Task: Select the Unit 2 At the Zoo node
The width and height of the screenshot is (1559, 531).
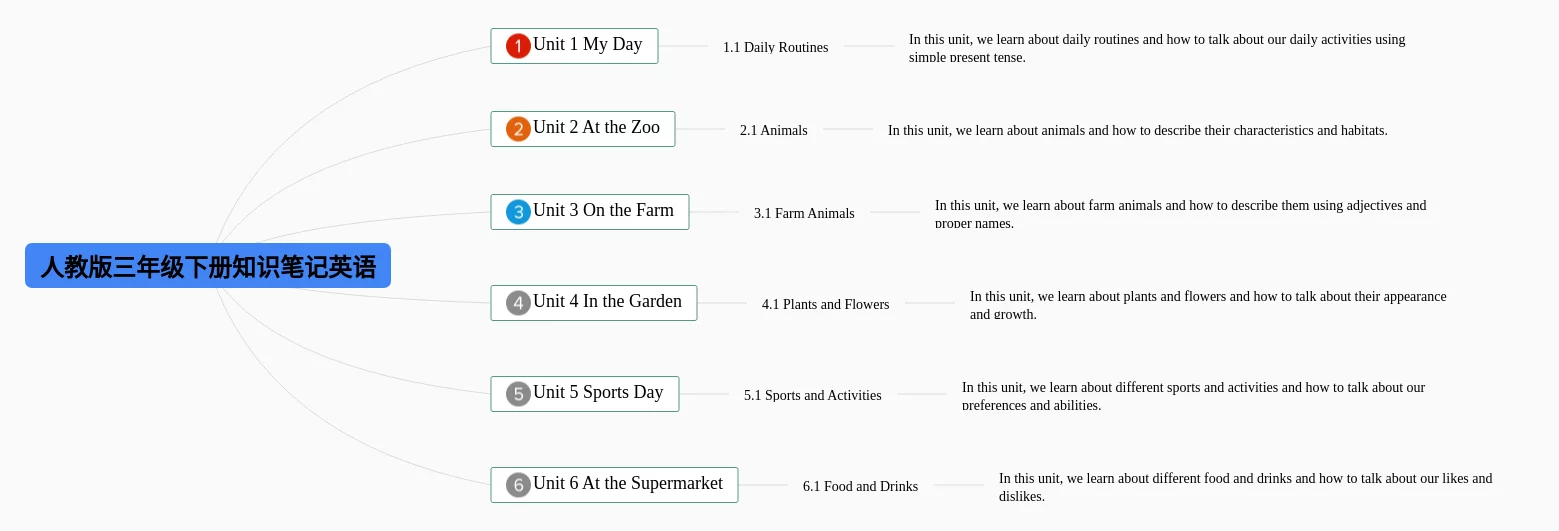Action: point(597,128)
